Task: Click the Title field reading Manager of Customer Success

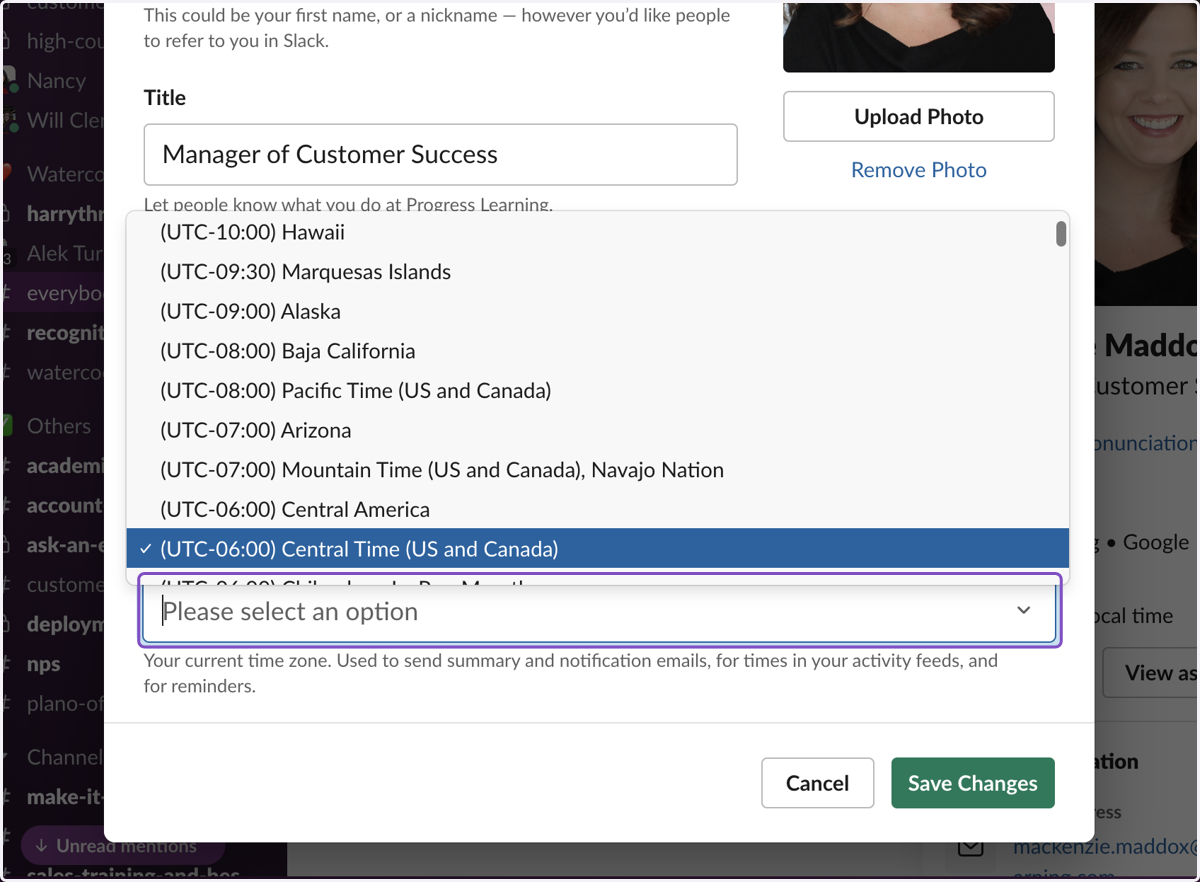Action: [x=440, y=154]
